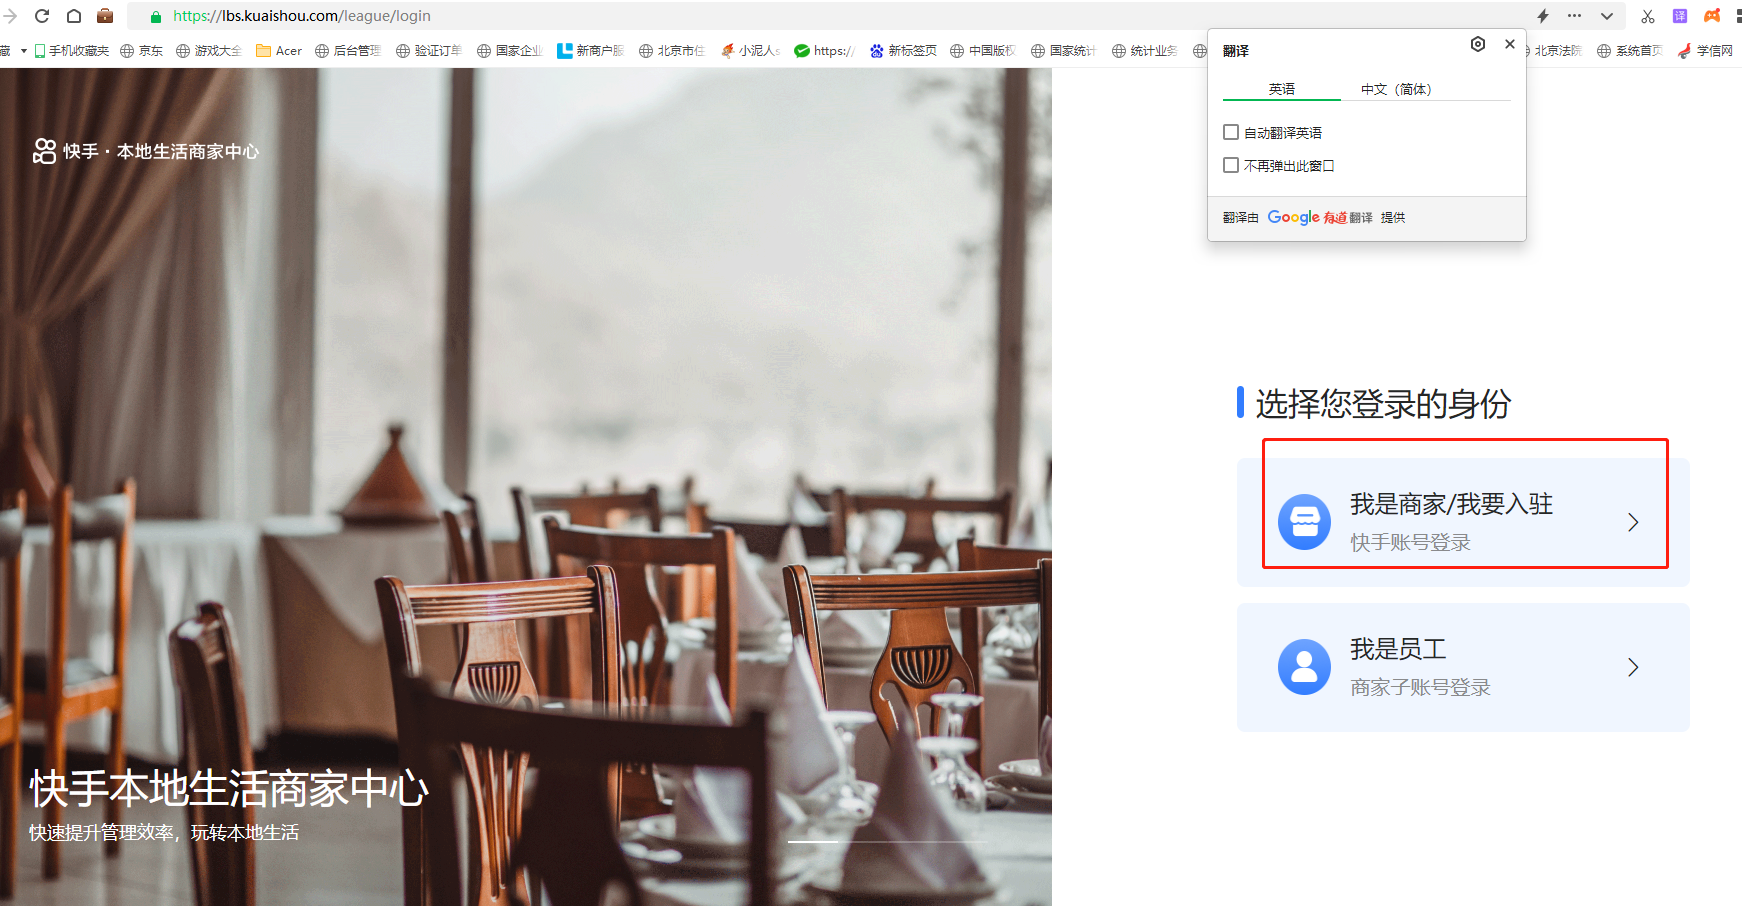1742x906 pixels.
Task: Click the 快手账号登录 subtitle text
Action: (x=1410, y=543)
